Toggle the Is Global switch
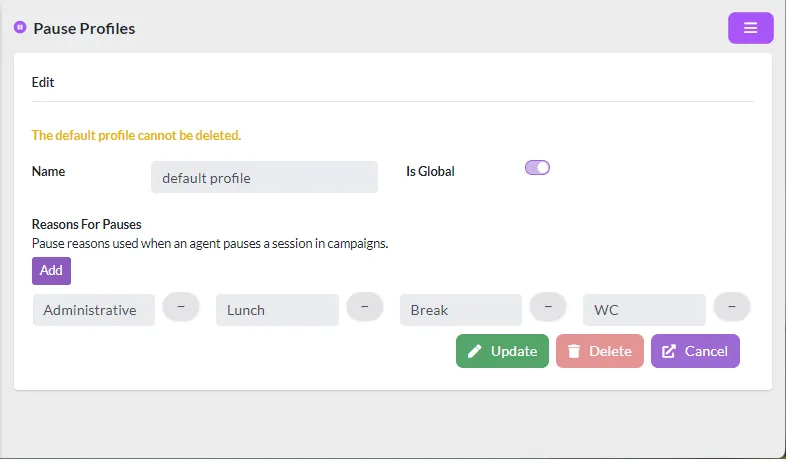788x463 pixels. 537,168
